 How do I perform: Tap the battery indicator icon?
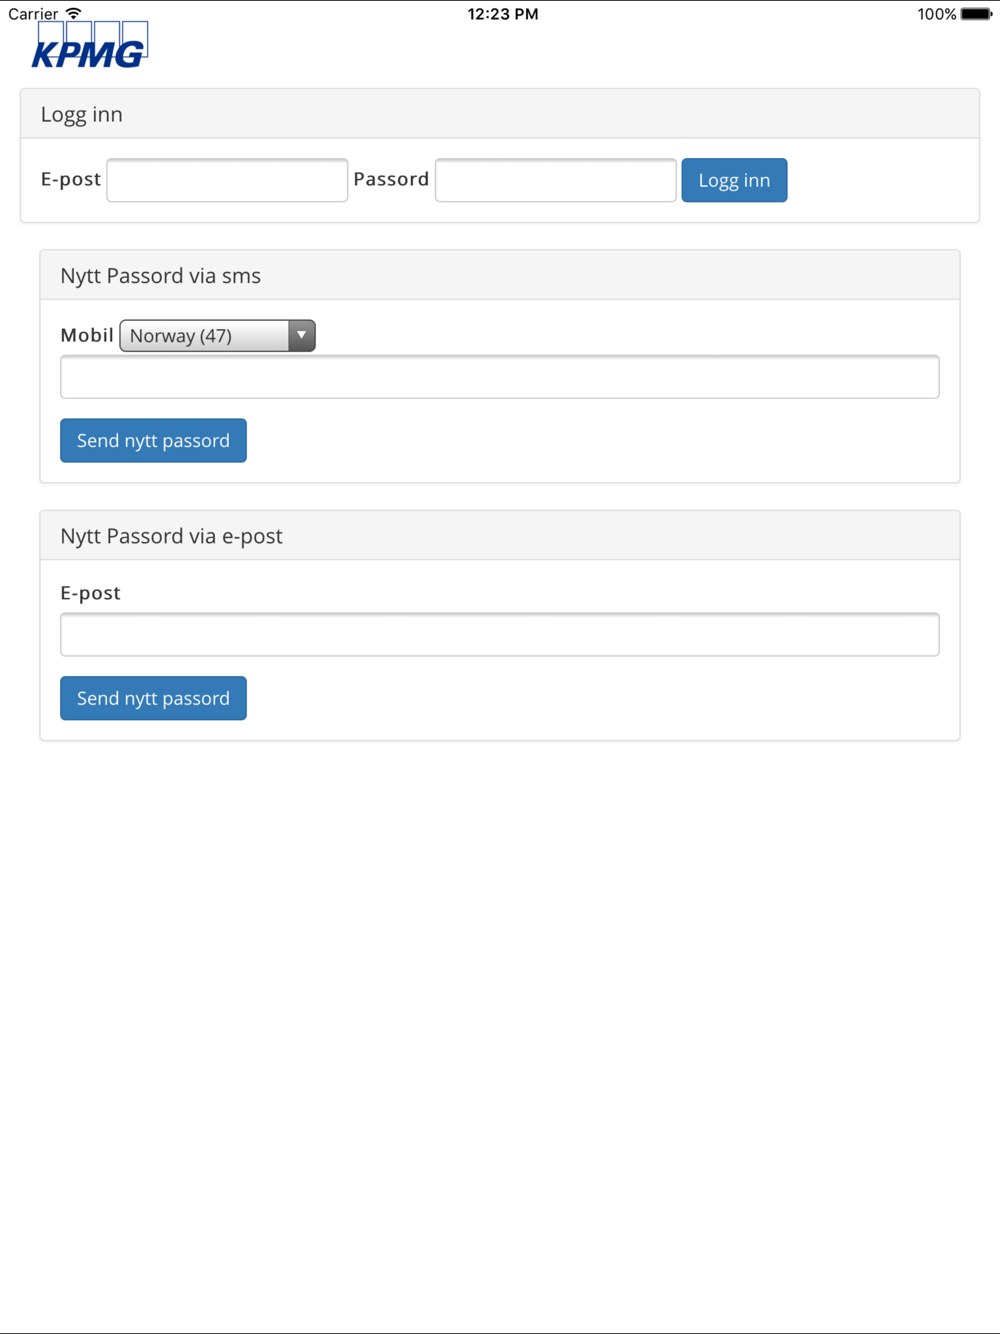tap(976, 14)
